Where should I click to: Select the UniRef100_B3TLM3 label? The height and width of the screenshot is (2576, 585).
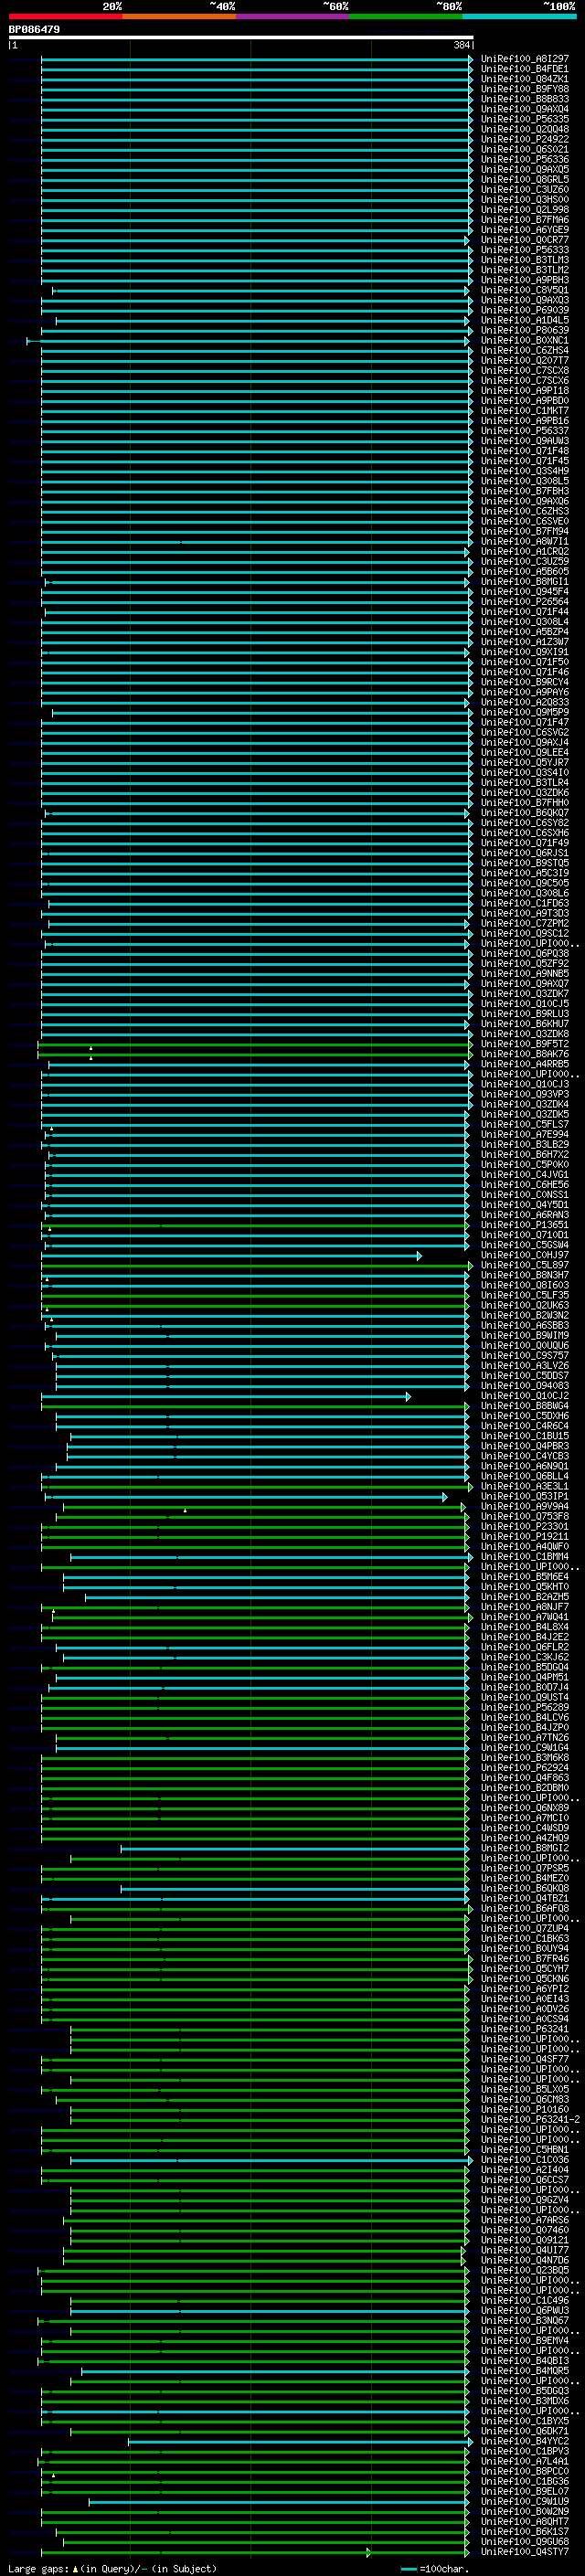pyautogui.click(x=524, y=260)
